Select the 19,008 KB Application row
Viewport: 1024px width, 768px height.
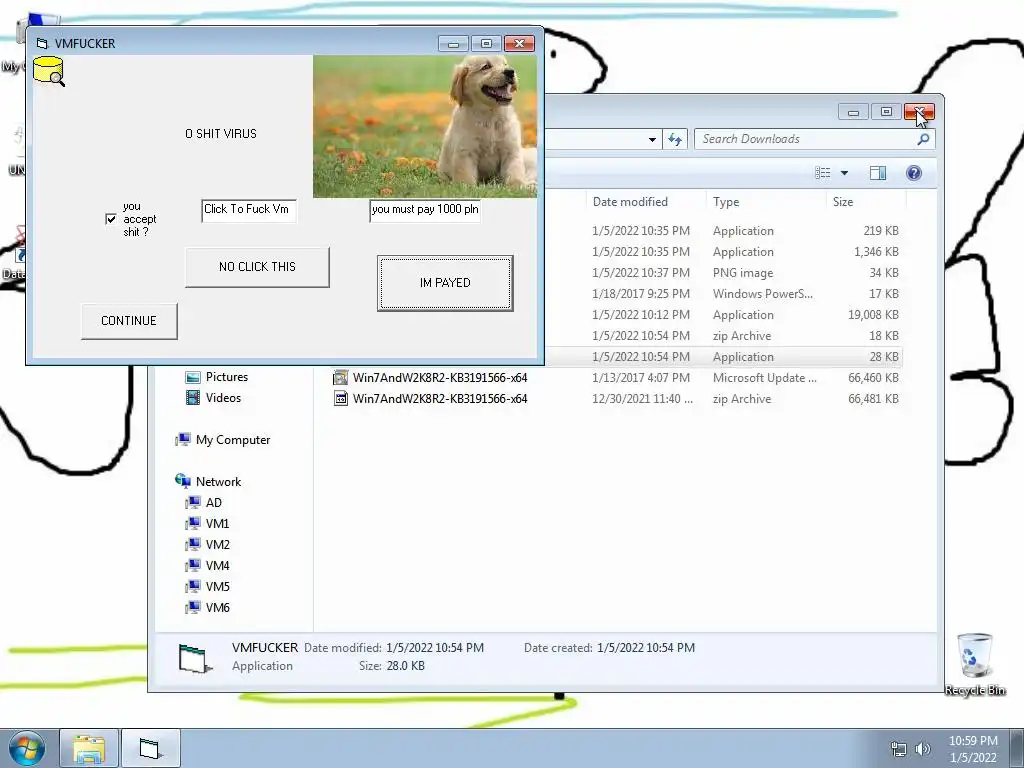point(725,315)
